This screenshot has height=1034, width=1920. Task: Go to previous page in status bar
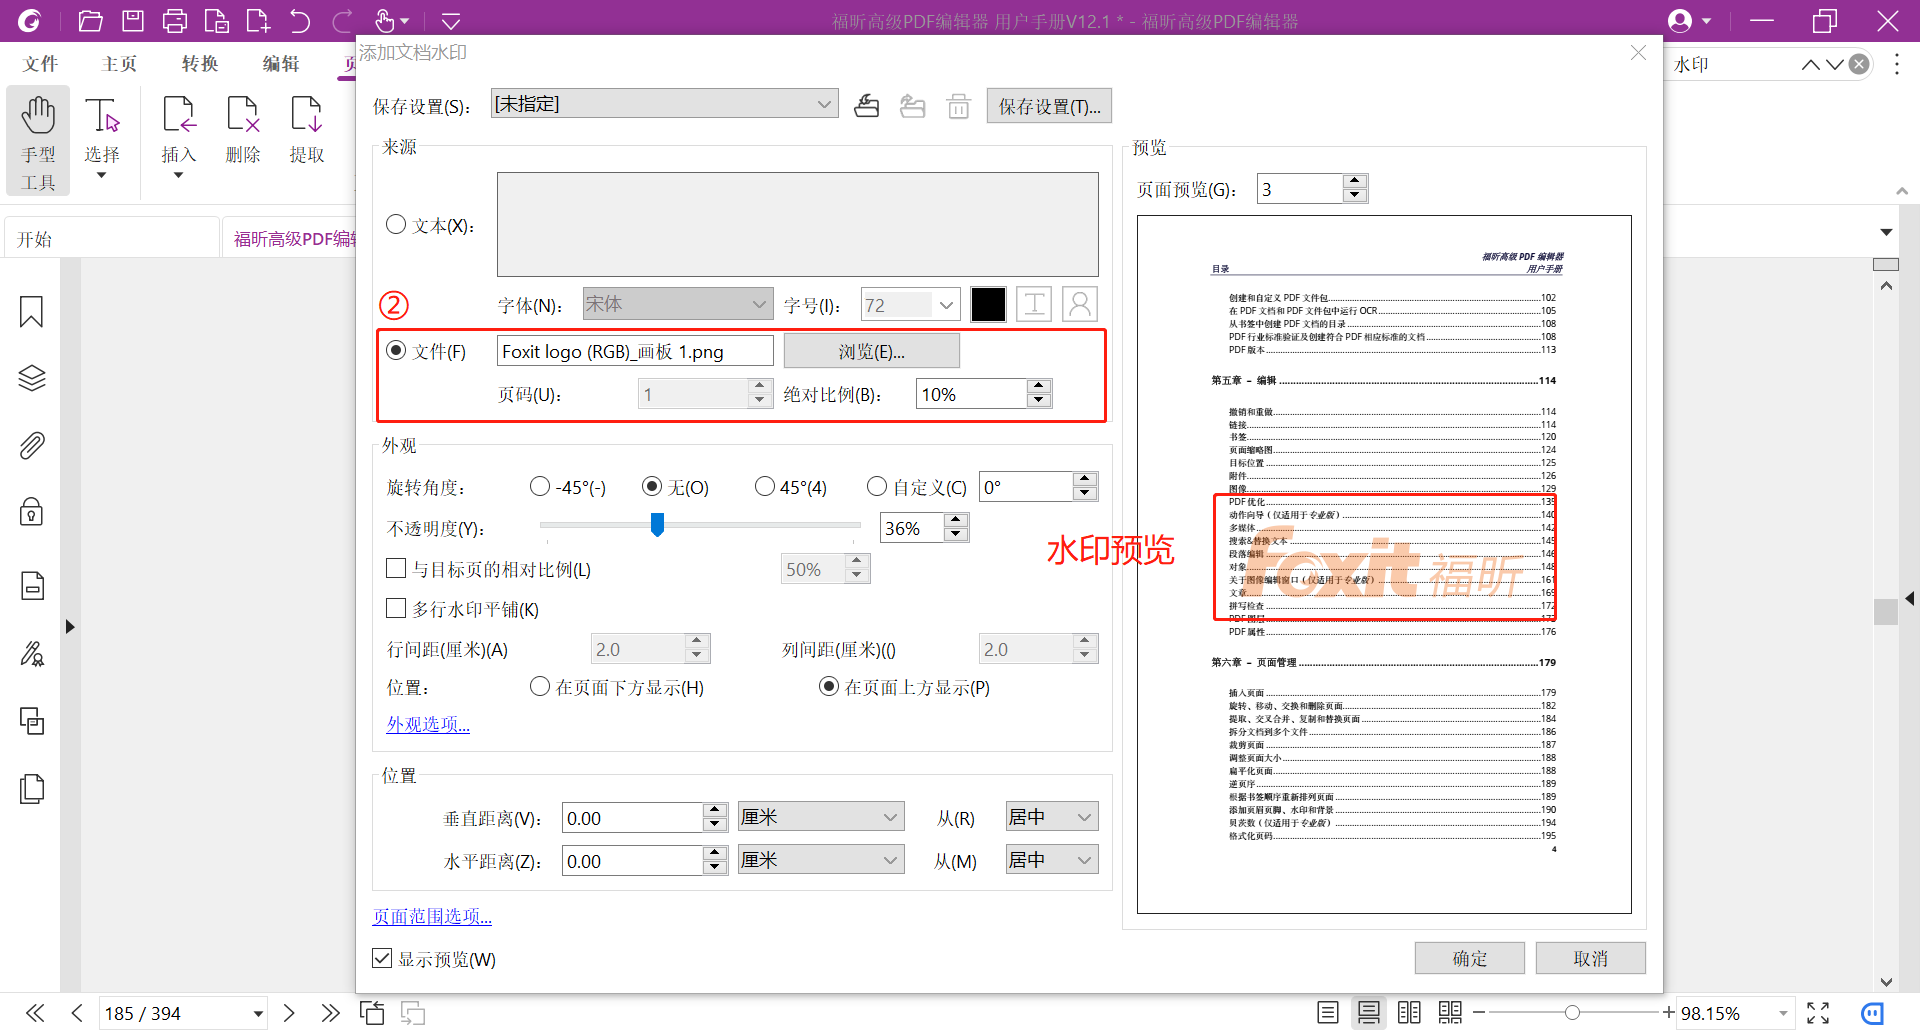click(x=77, y=1013)
